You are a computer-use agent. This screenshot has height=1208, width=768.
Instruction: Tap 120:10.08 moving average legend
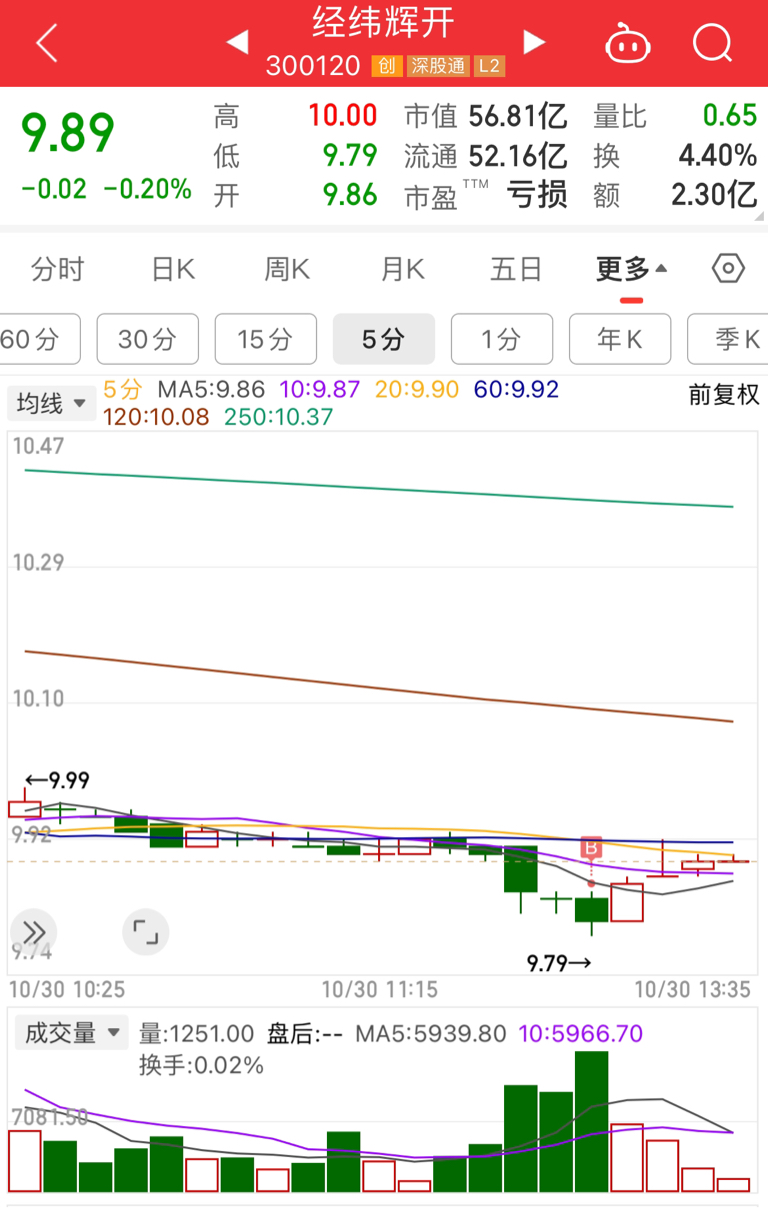coord(156,417)
